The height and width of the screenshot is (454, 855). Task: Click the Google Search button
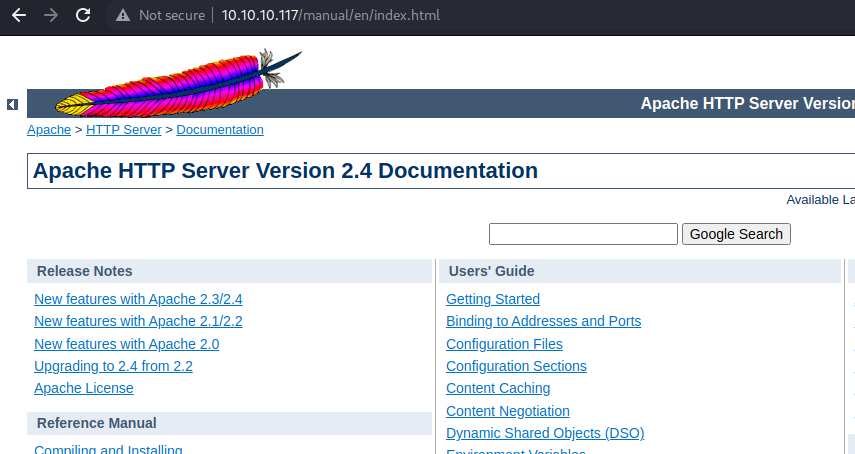click(736, 234)
